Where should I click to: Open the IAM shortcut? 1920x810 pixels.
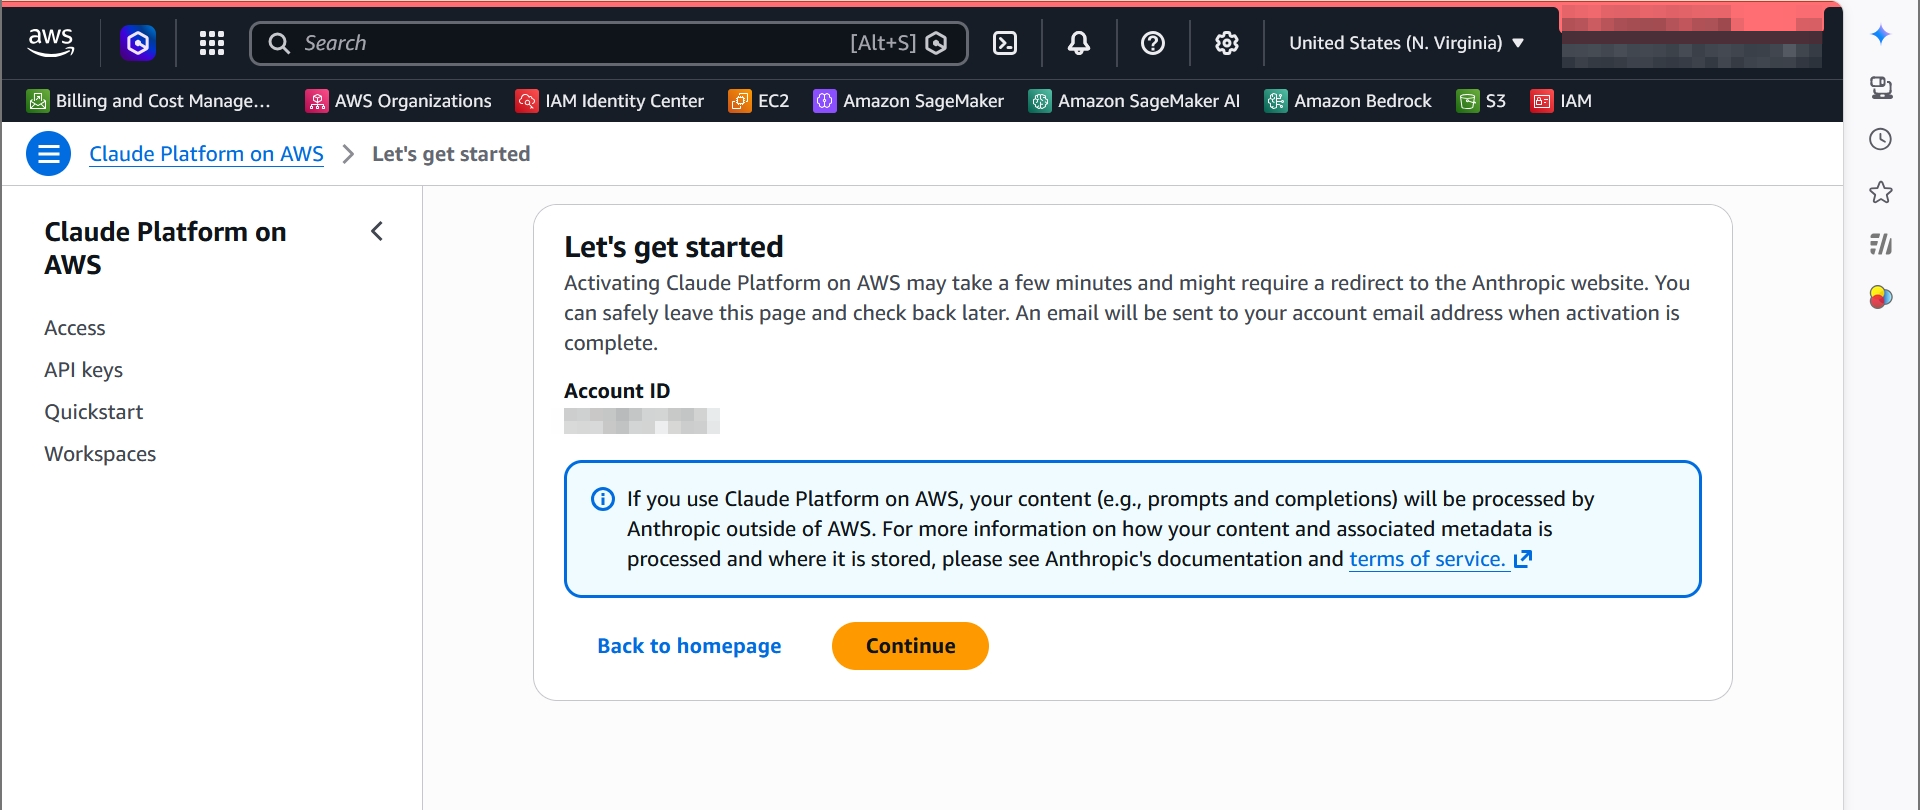pos(1561,101)
